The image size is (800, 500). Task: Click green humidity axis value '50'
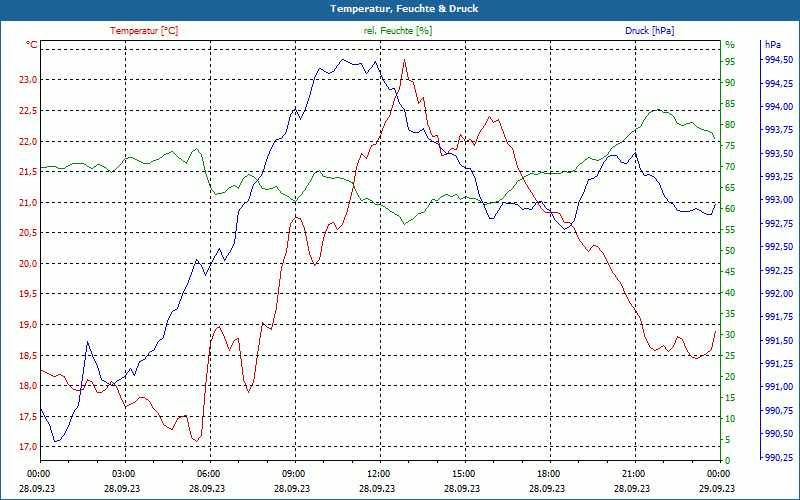click(730, 251)
